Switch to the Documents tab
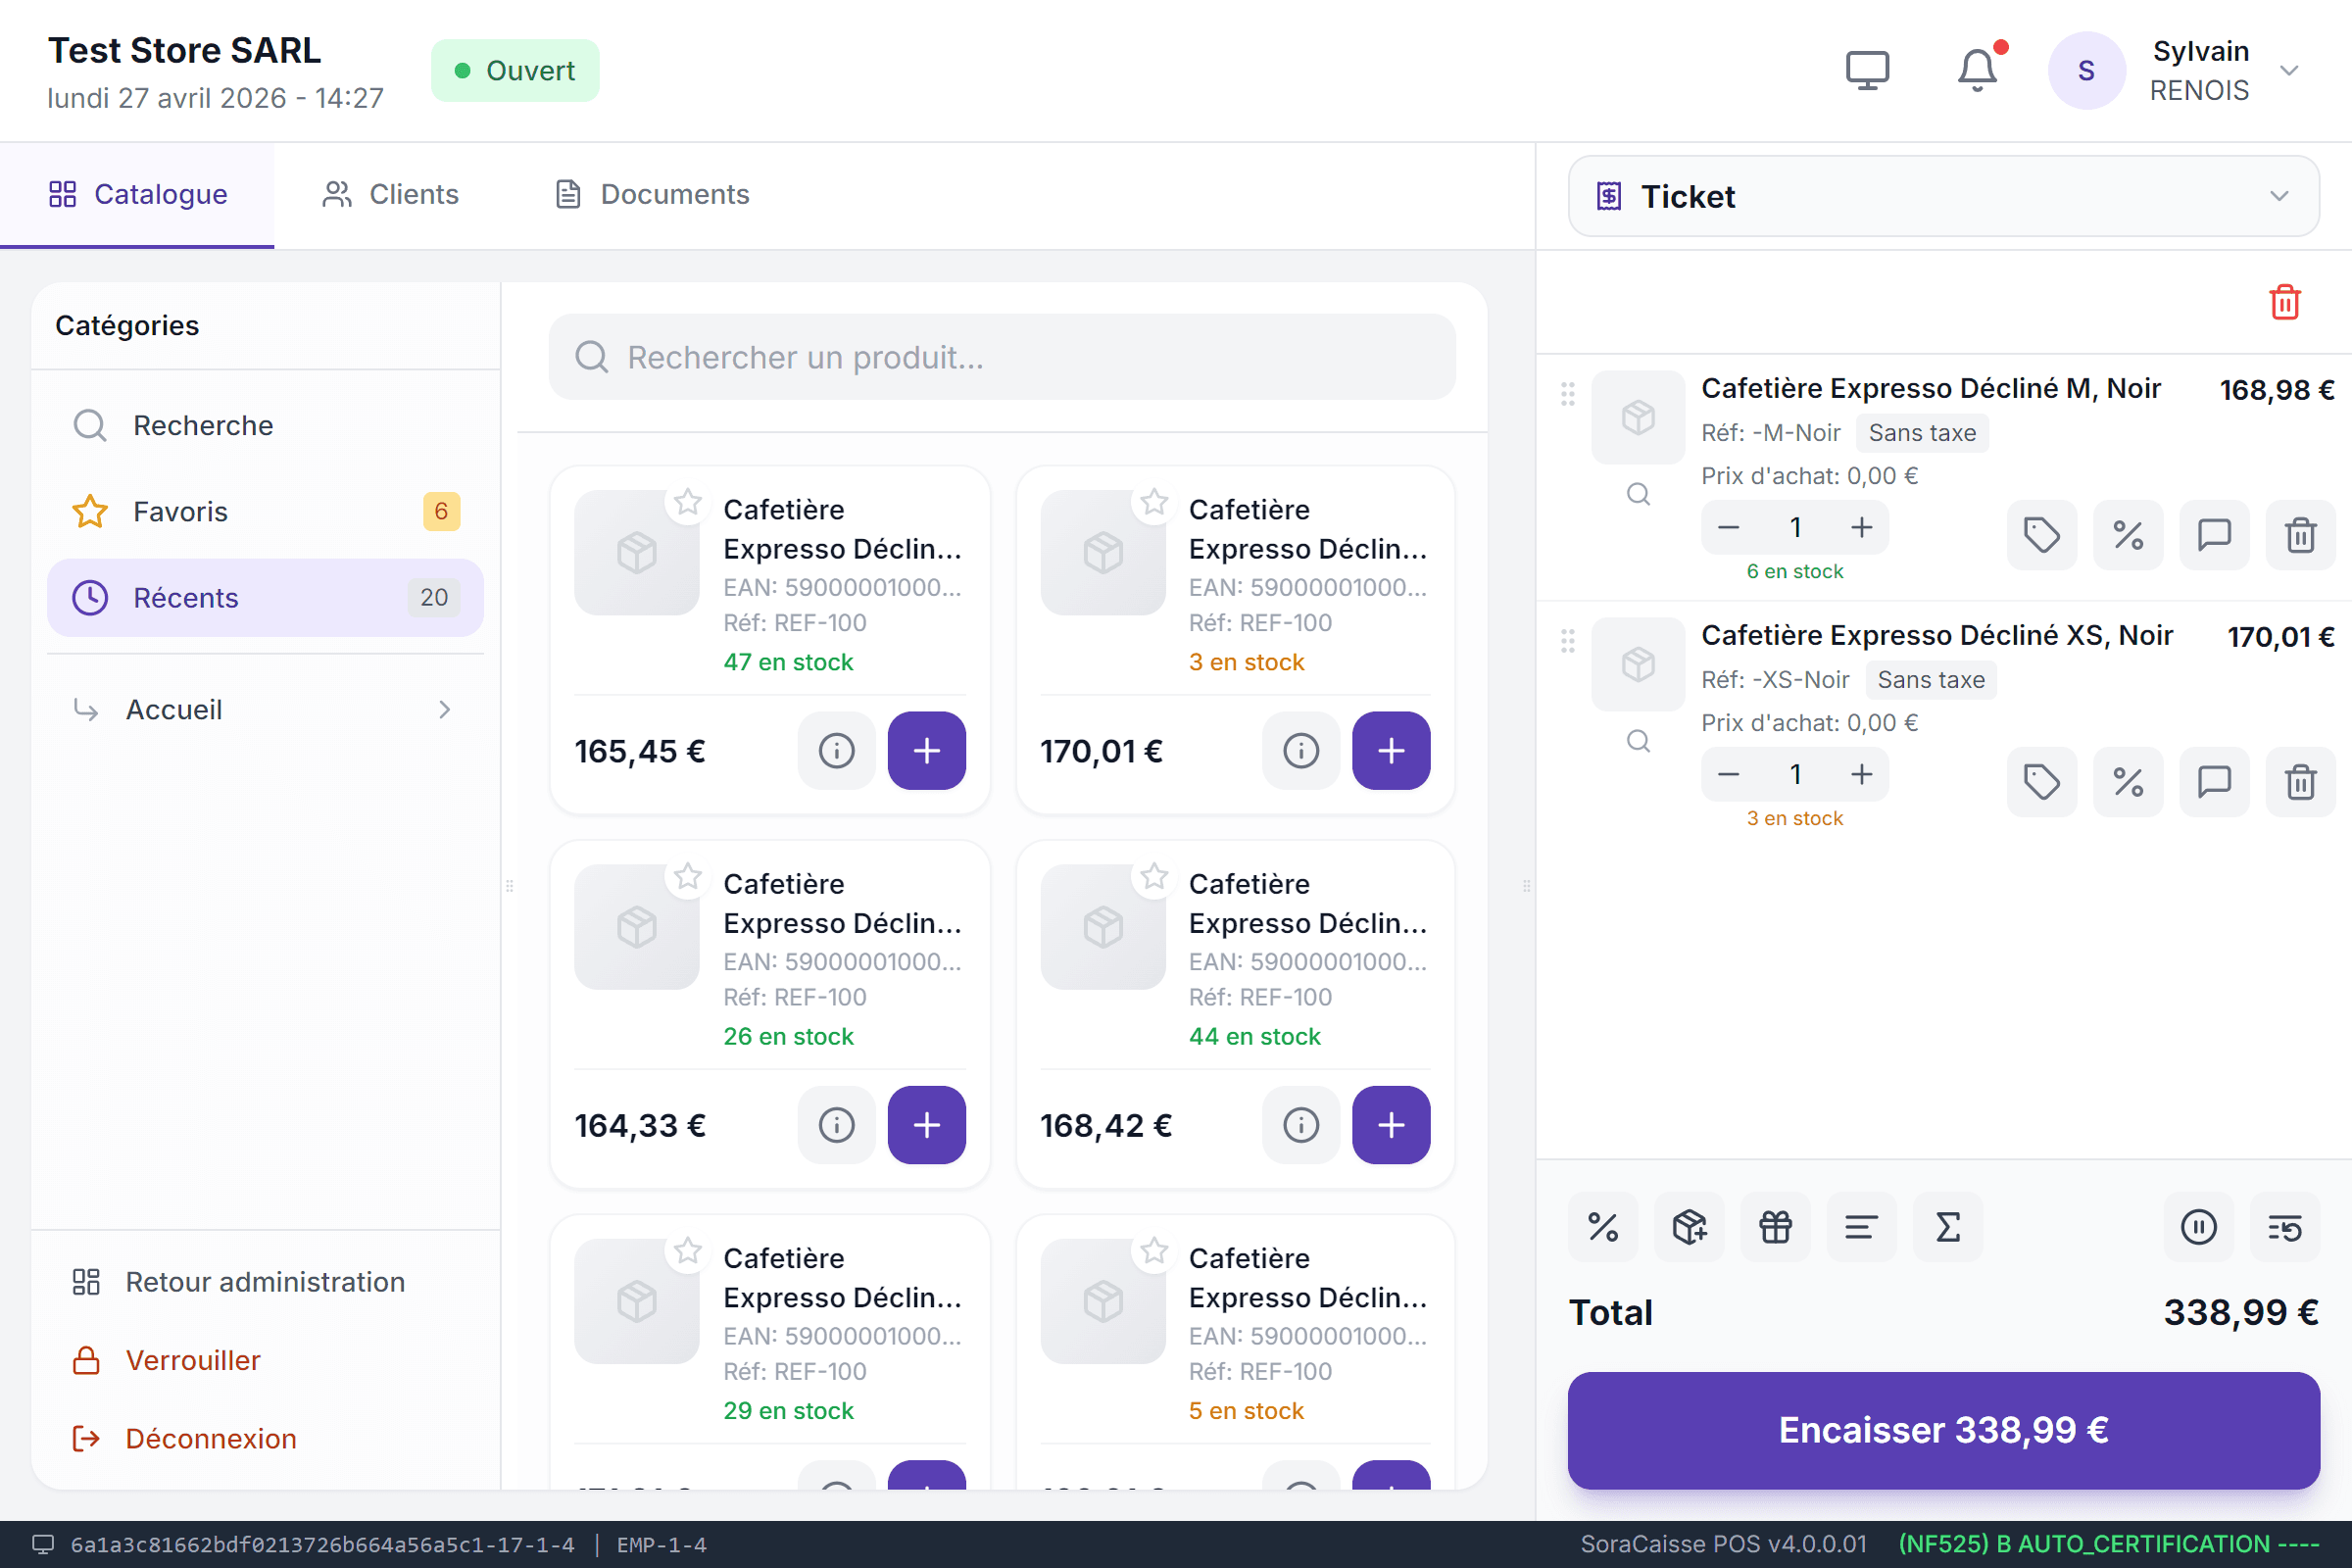This screenshot has width=2352, height=1568. coord(652,194)
